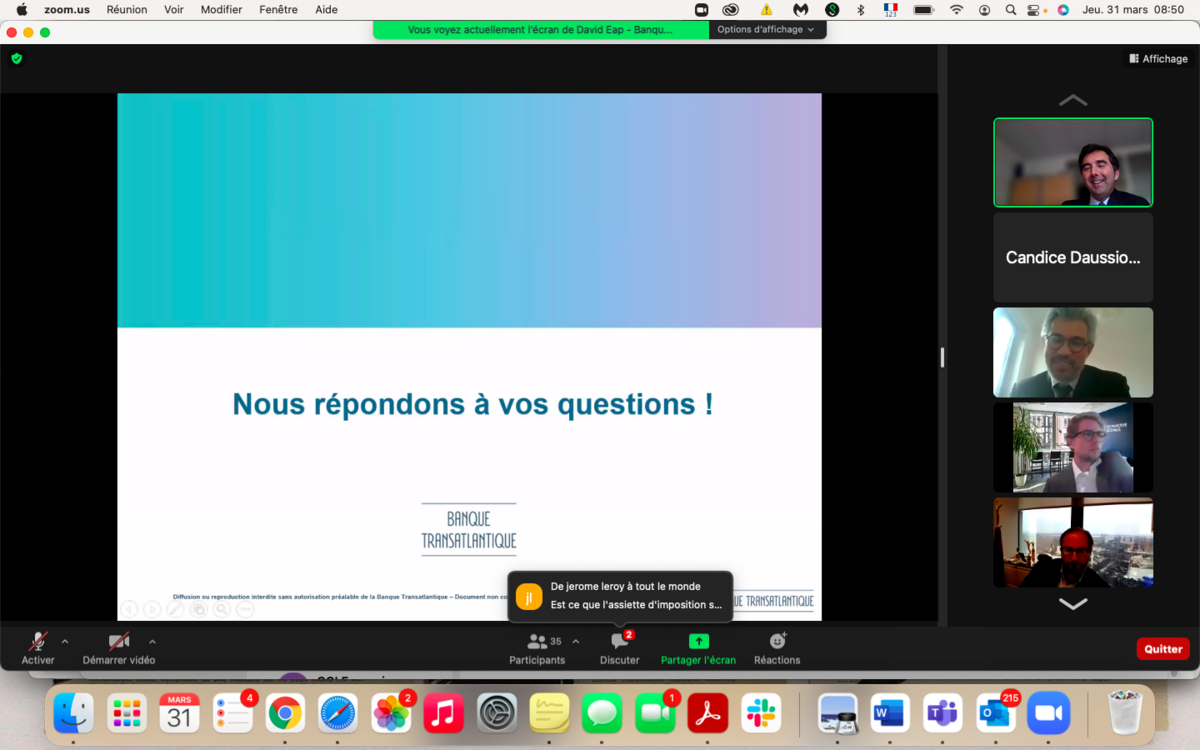Open the Options d'affichage dropdown

(x=766, y=30)
